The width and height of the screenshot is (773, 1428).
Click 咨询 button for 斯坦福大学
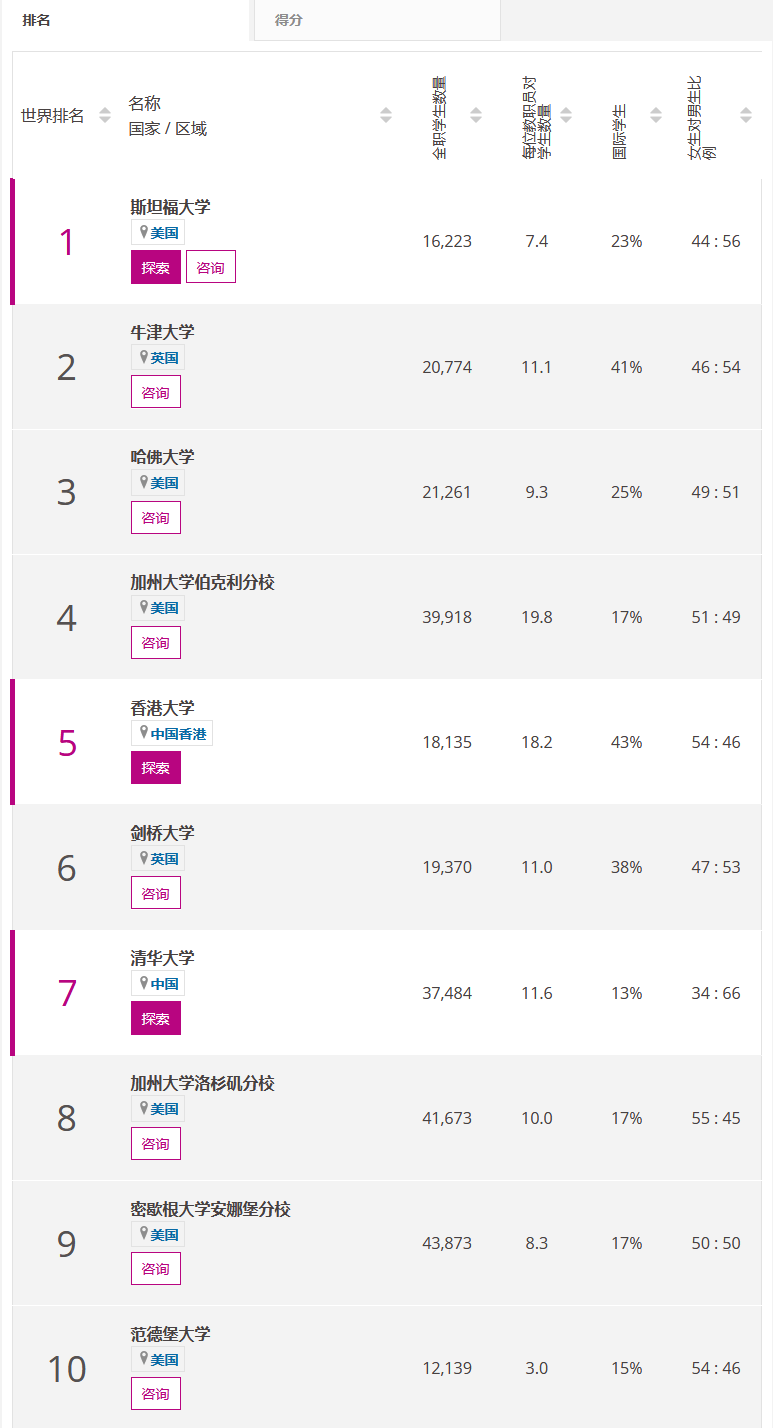tap(211, 267)
